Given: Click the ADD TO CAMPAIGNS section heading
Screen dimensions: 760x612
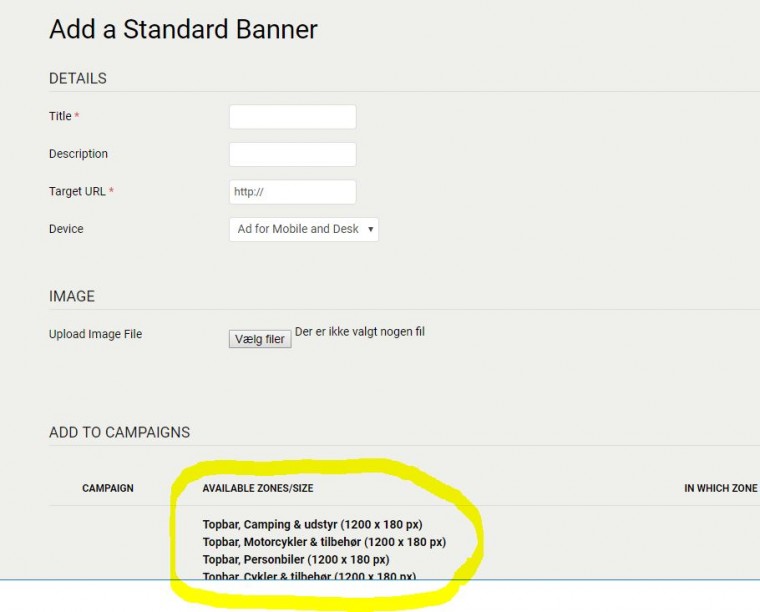Looking at the screenshot, I should pos(119,433).
